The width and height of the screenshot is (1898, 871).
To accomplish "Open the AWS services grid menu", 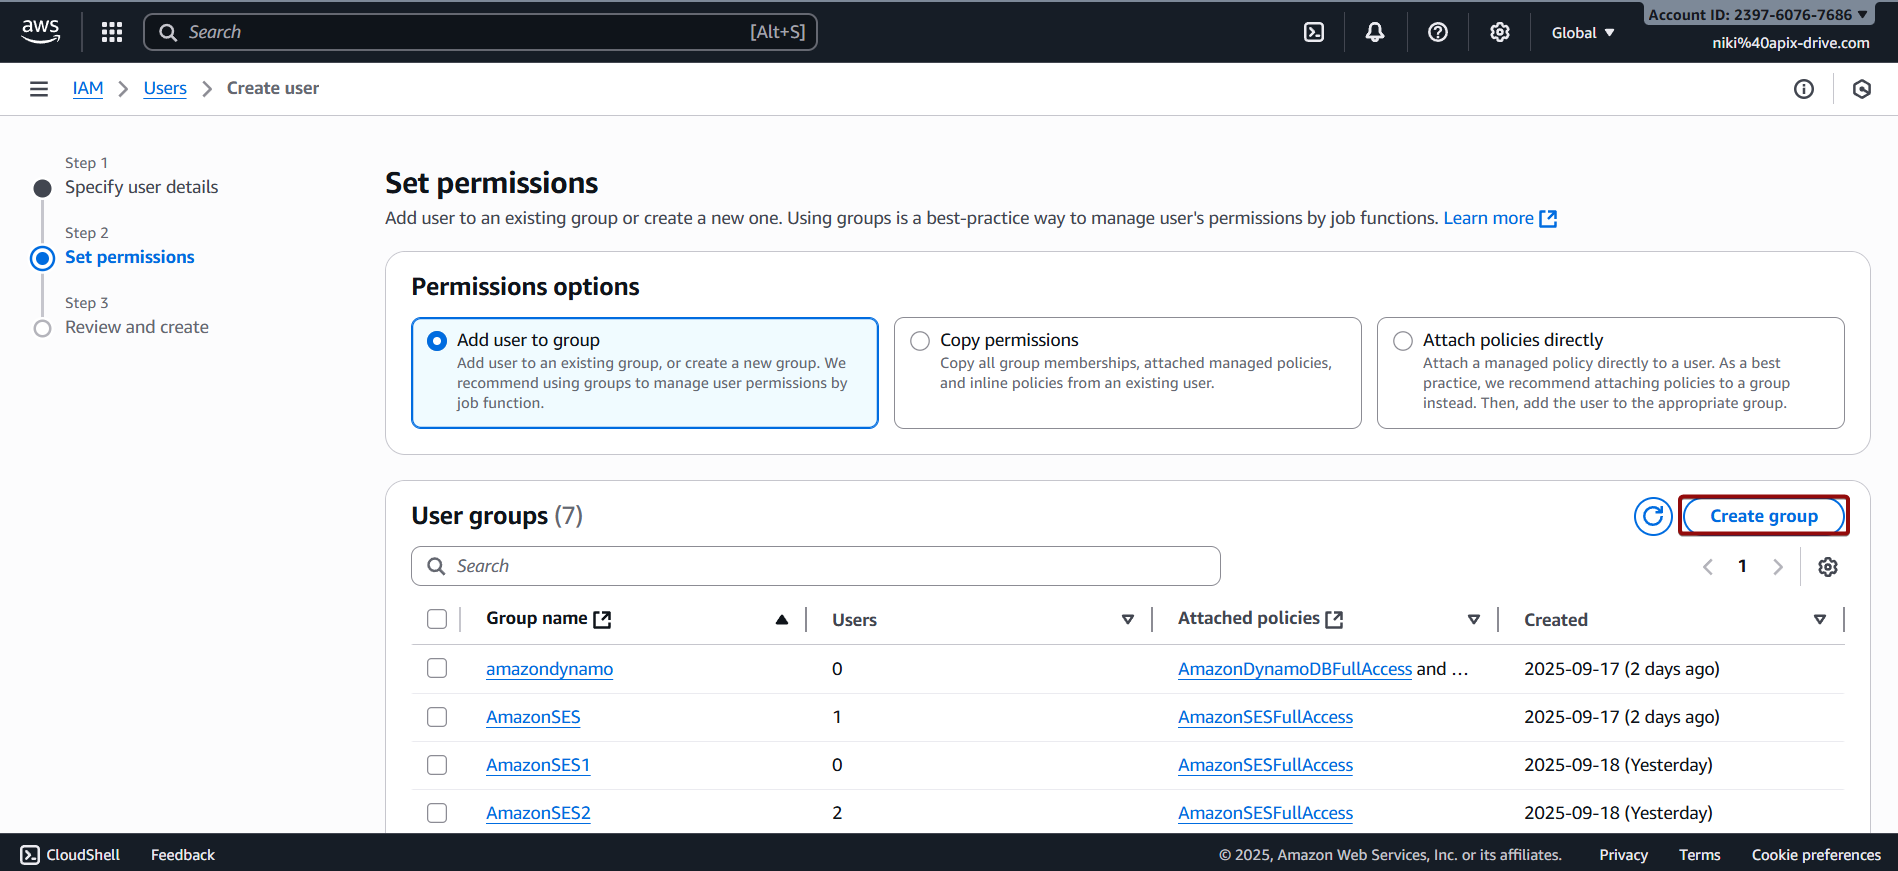I will coord(112,32).
